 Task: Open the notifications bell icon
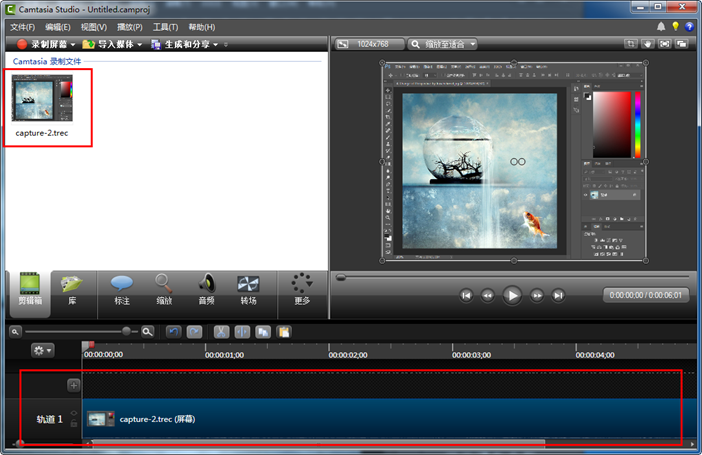point(660,26)
